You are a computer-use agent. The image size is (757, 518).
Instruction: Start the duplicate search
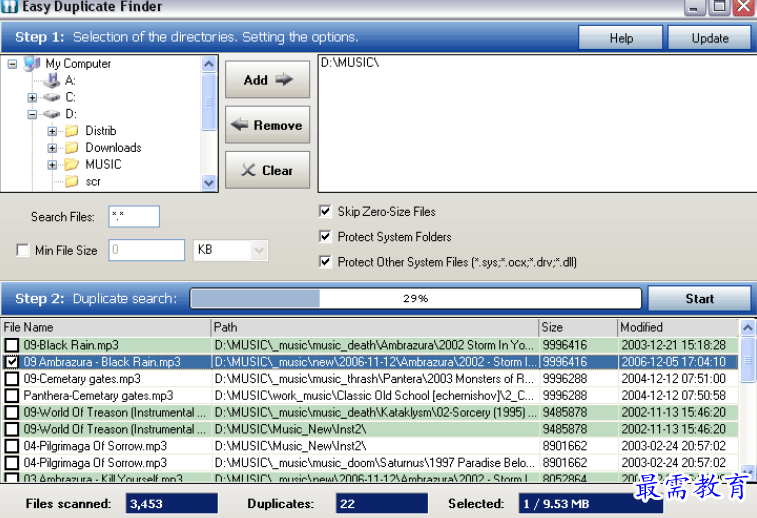699,299
